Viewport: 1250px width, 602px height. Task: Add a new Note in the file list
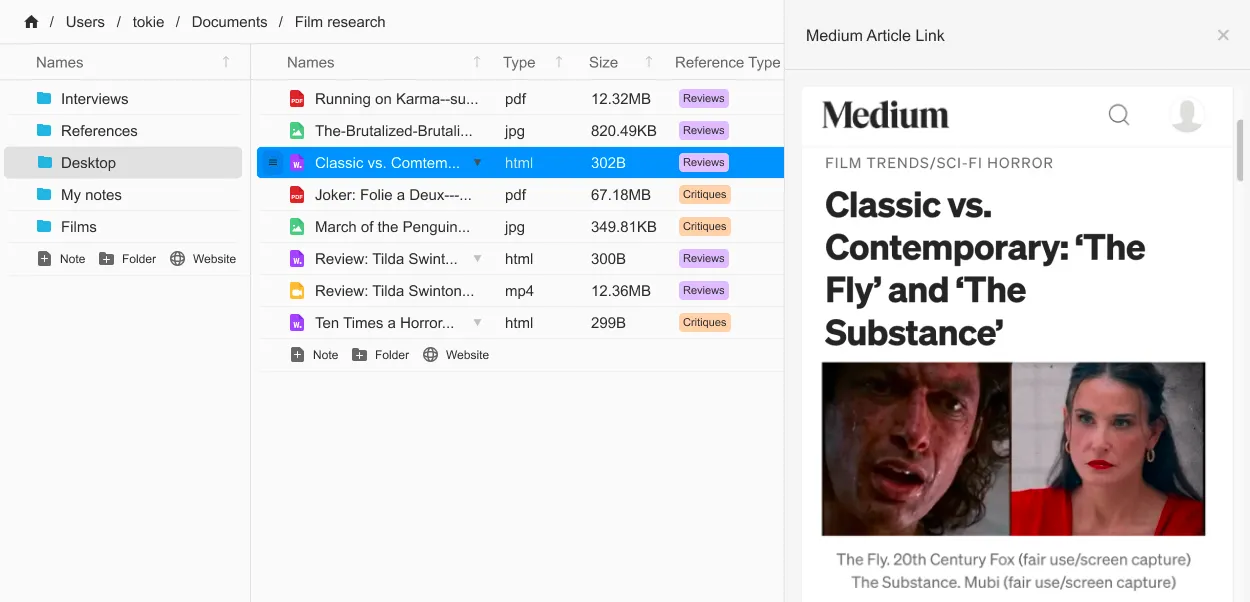click(x=314, y=355)
